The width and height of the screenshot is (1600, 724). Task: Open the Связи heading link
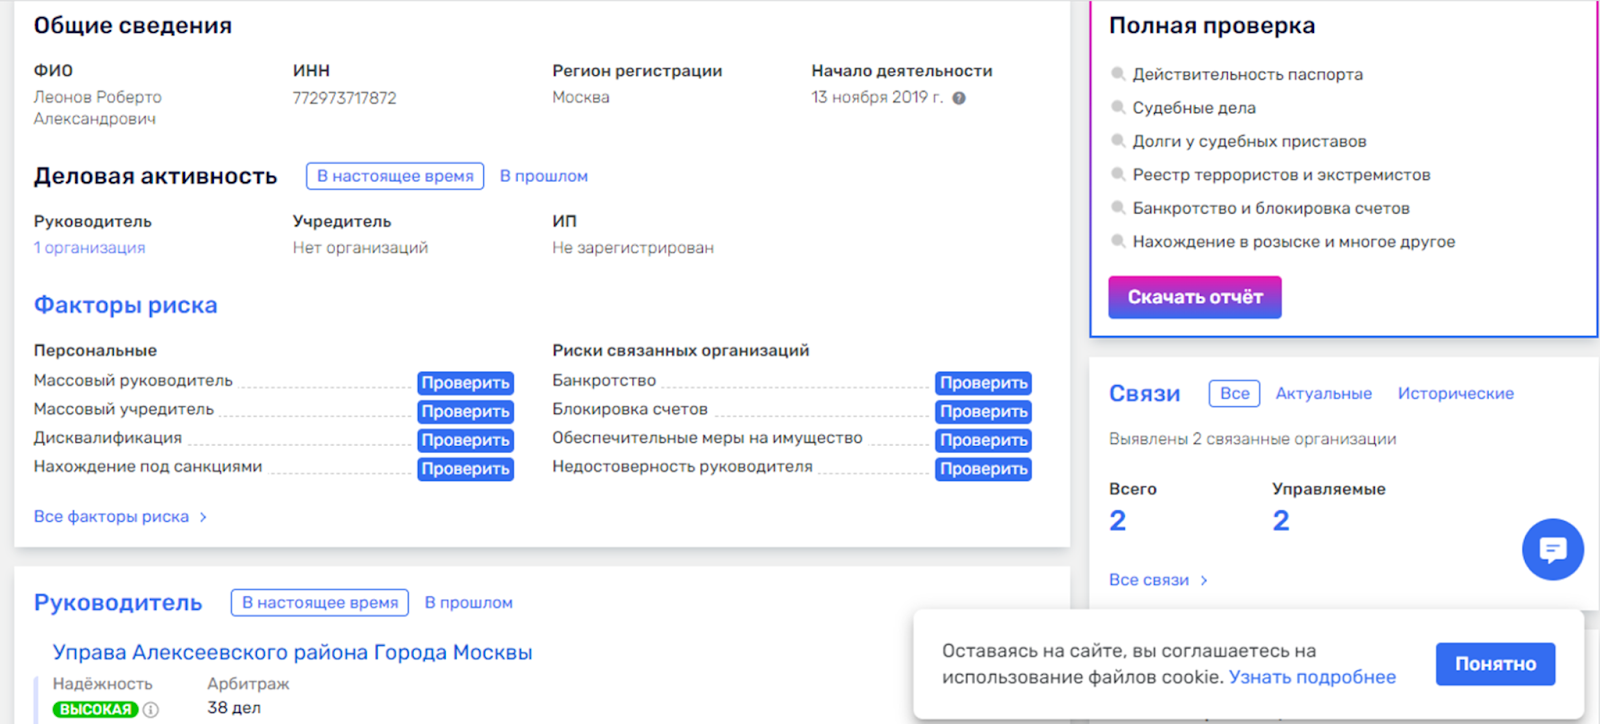pyautogui.click(x=1145, y=394)
